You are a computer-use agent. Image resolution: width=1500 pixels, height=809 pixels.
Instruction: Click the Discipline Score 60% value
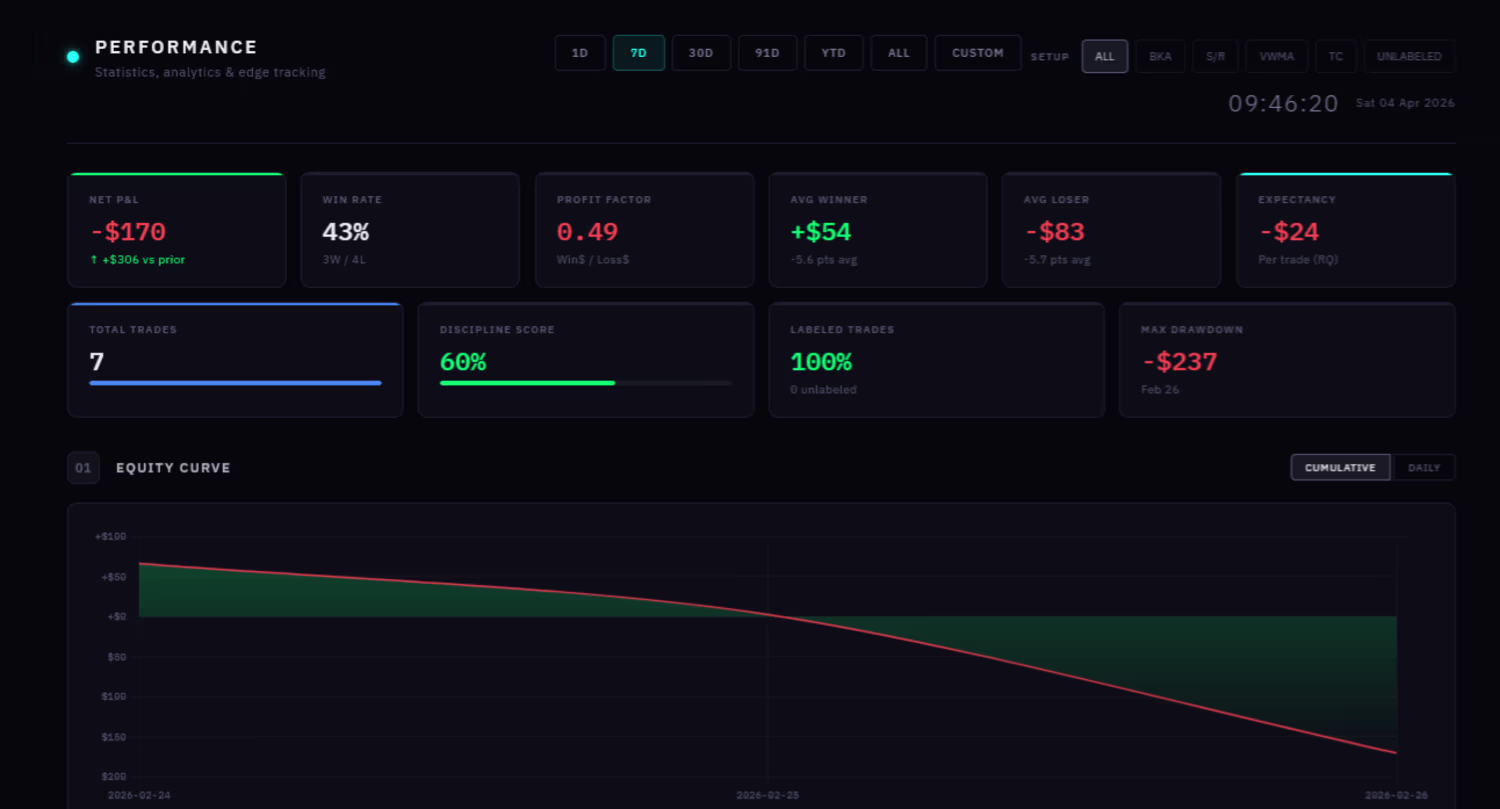(463, 362)
